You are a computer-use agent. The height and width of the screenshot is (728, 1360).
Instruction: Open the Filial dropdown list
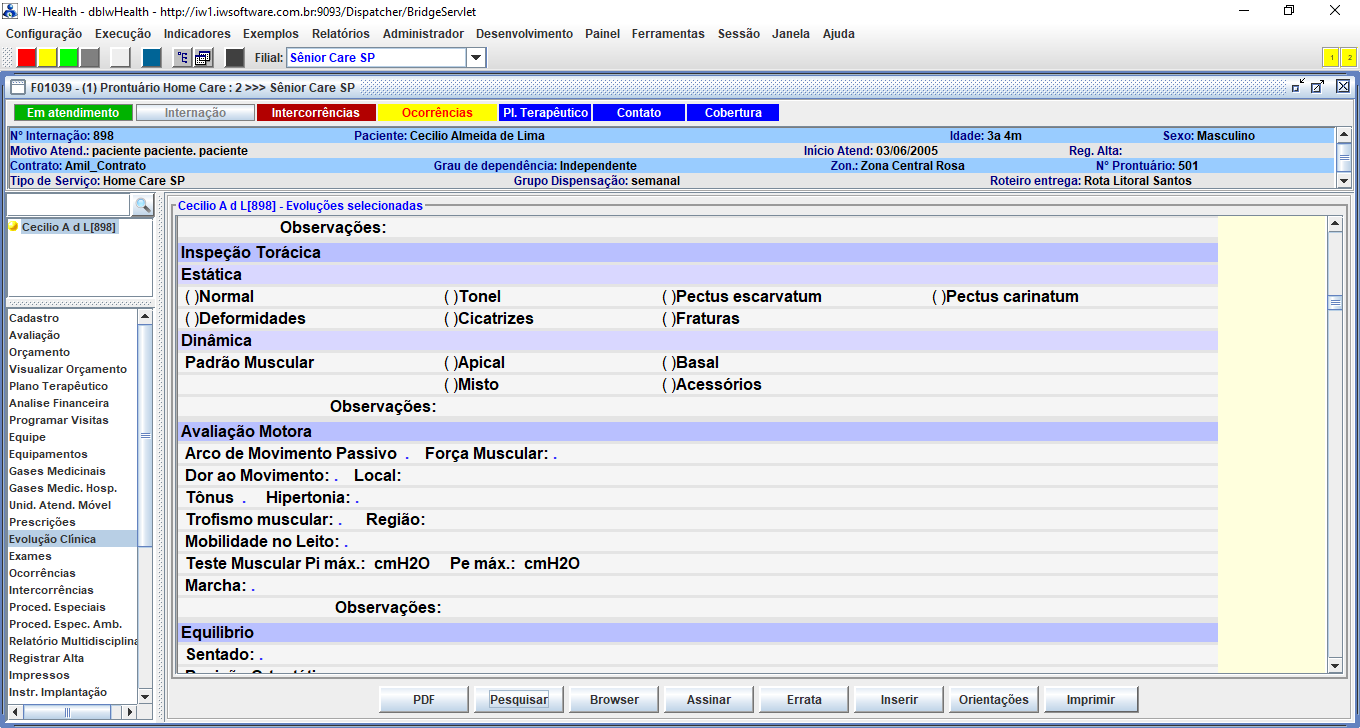click(476, 58)
